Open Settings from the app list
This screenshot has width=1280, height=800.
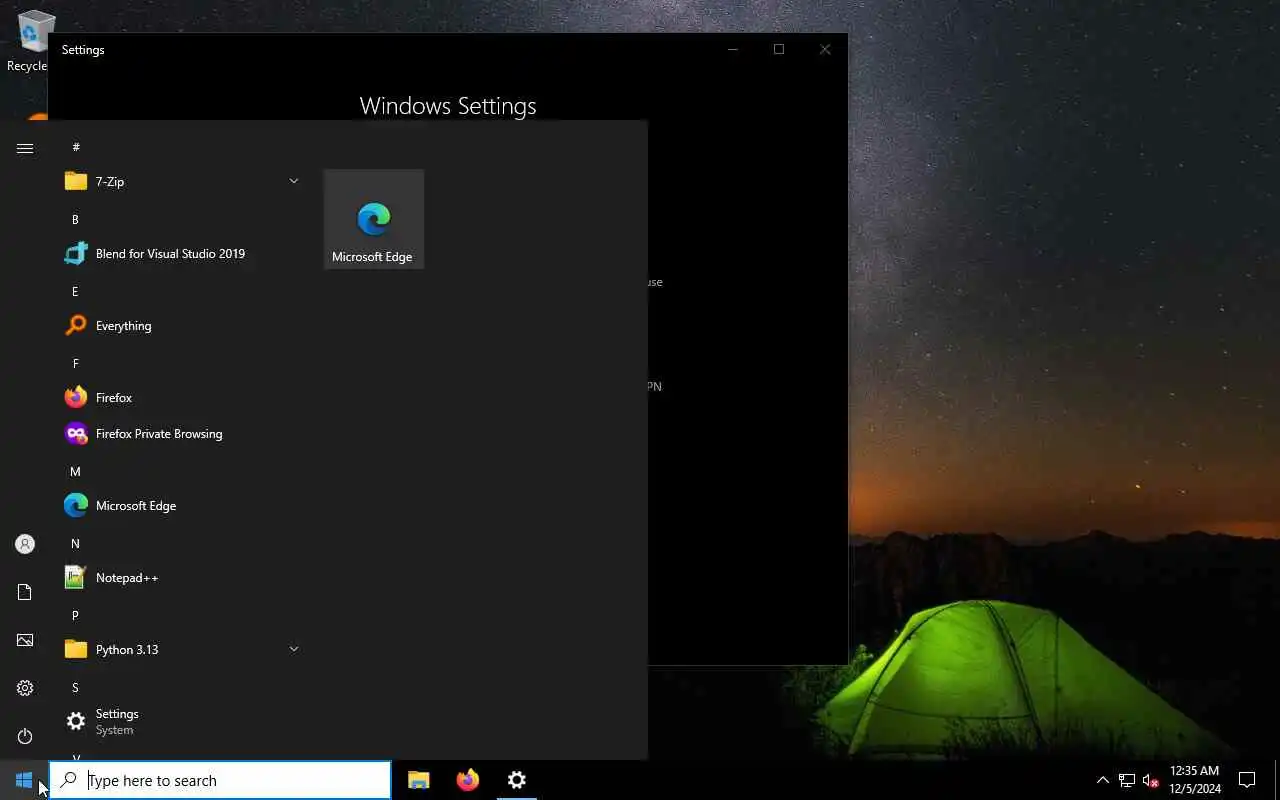pos(182,721)
